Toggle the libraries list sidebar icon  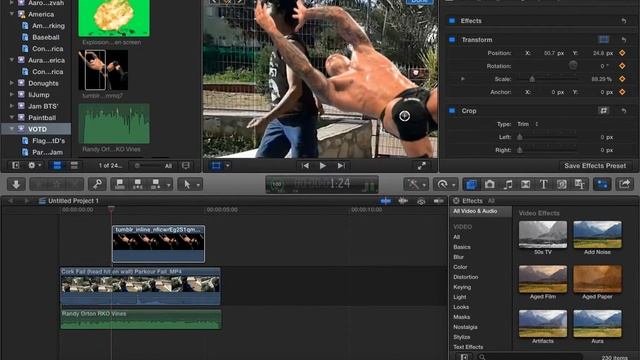[x=16, y=165]
